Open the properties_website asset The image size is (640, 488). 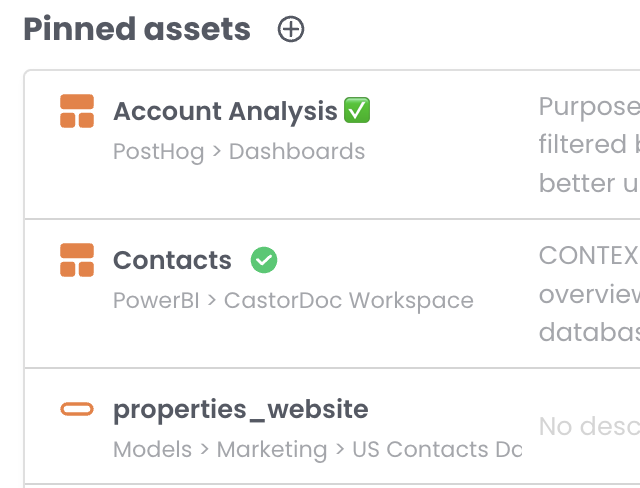coord(240,409)
